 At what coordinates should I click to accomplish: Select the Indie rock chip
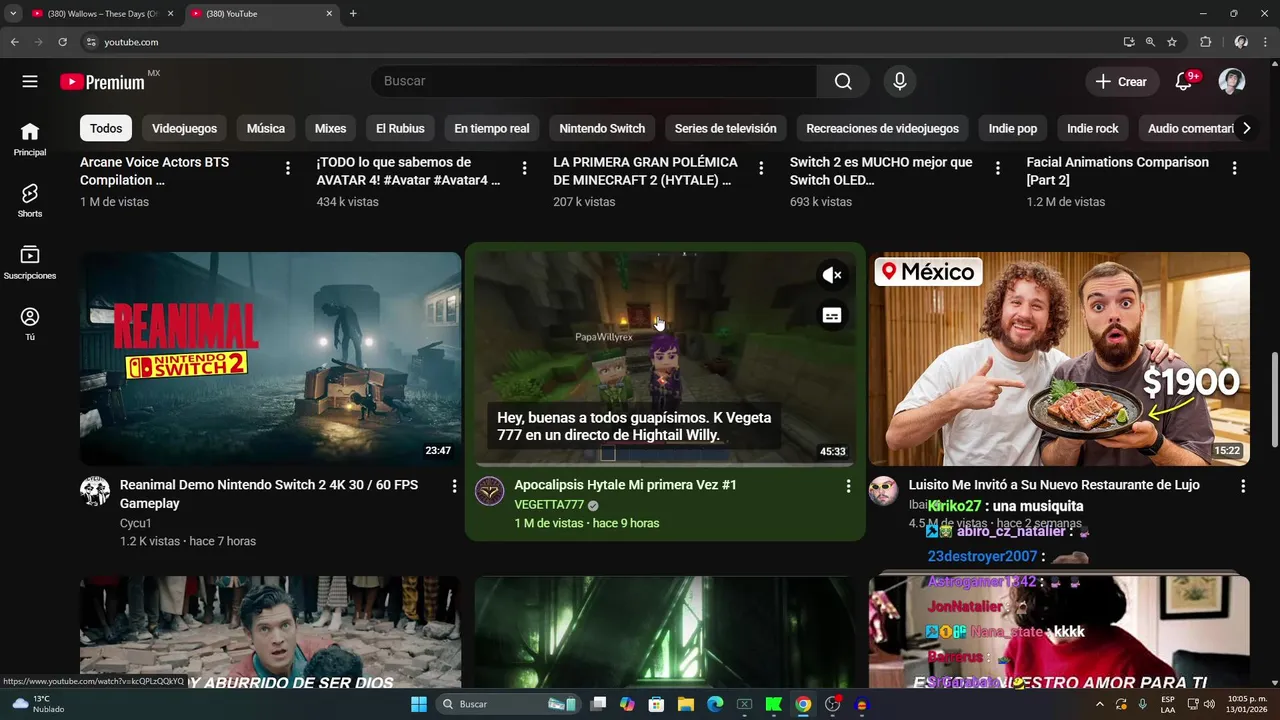pos(1093,128)
